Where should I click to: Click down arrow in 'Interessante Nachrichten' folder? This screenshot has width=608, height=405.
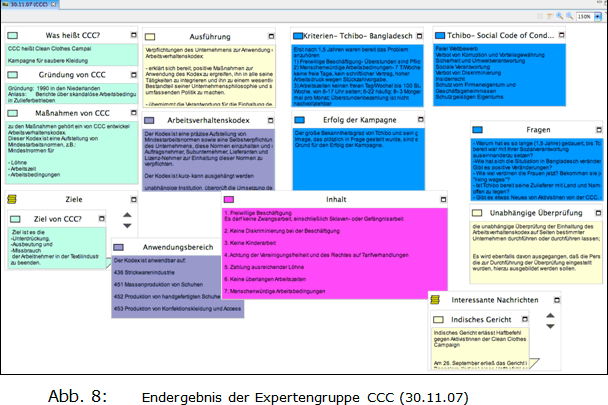[550, 326]
